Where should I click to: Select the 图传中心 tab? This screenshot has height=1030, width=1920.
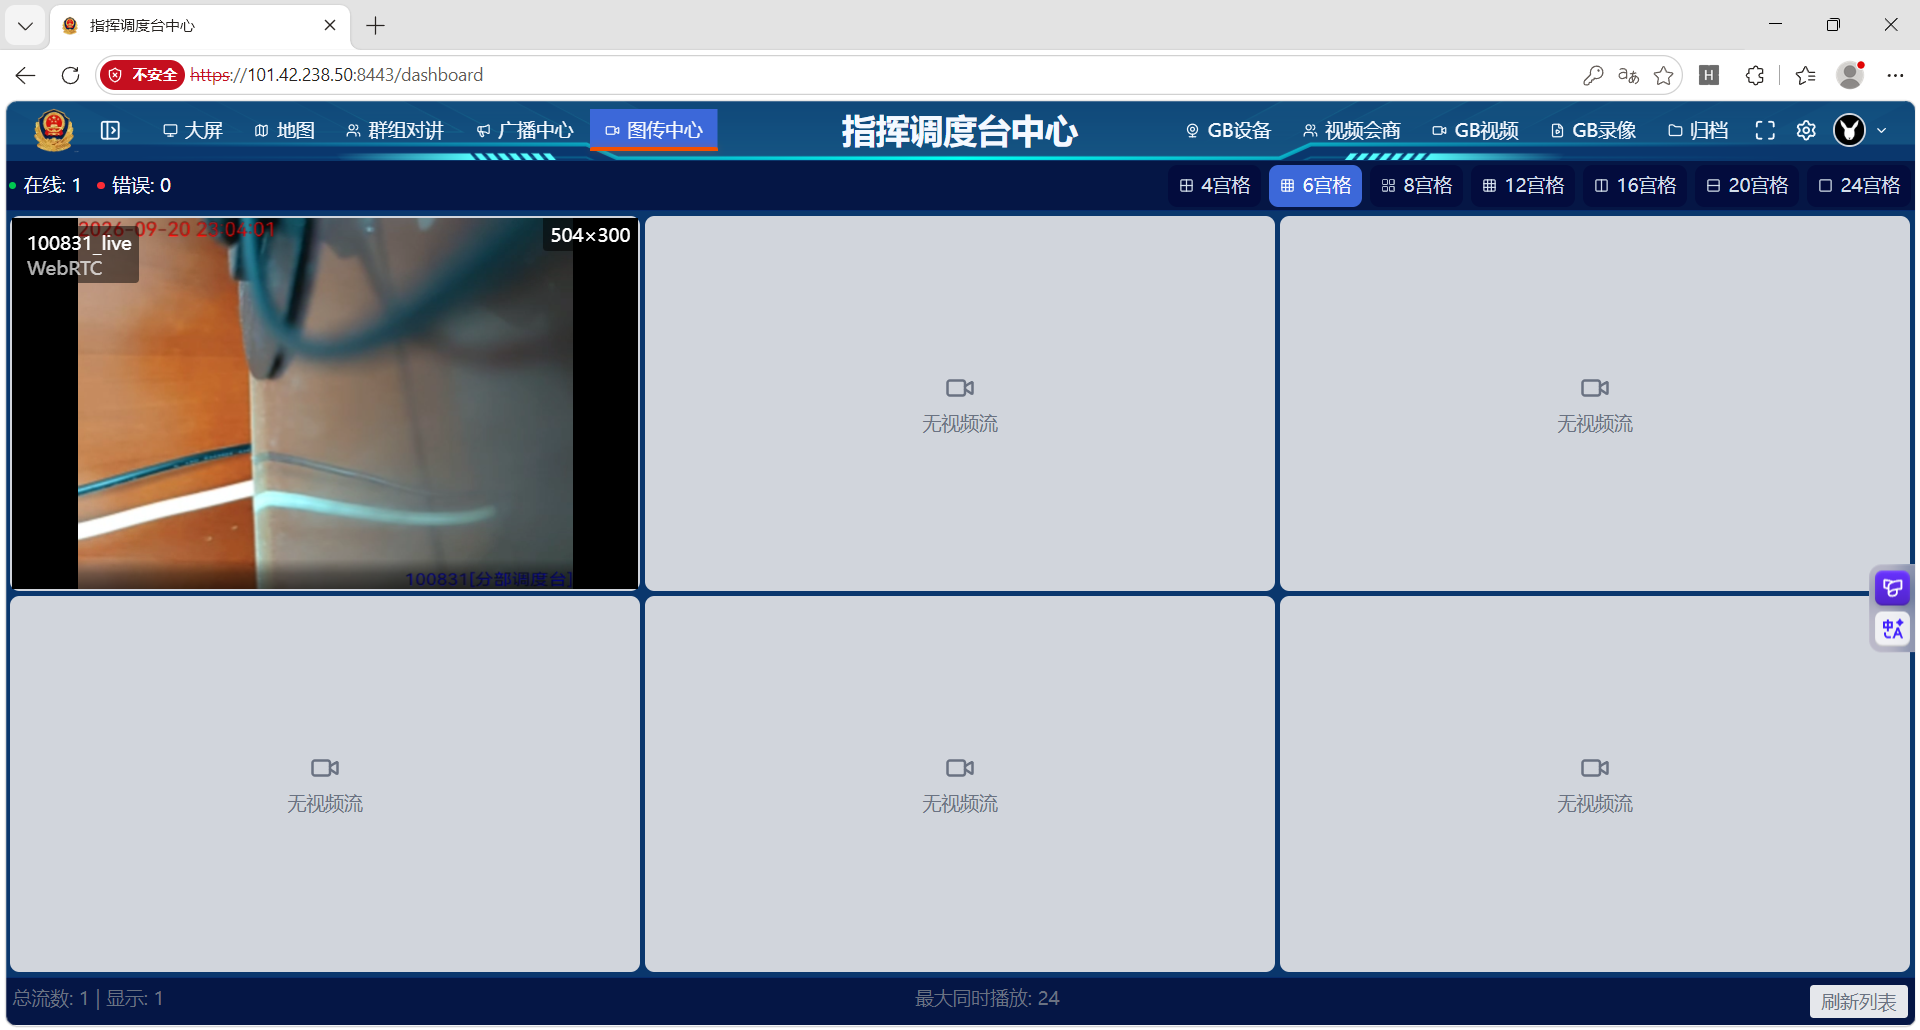click(x=654, y=130)
